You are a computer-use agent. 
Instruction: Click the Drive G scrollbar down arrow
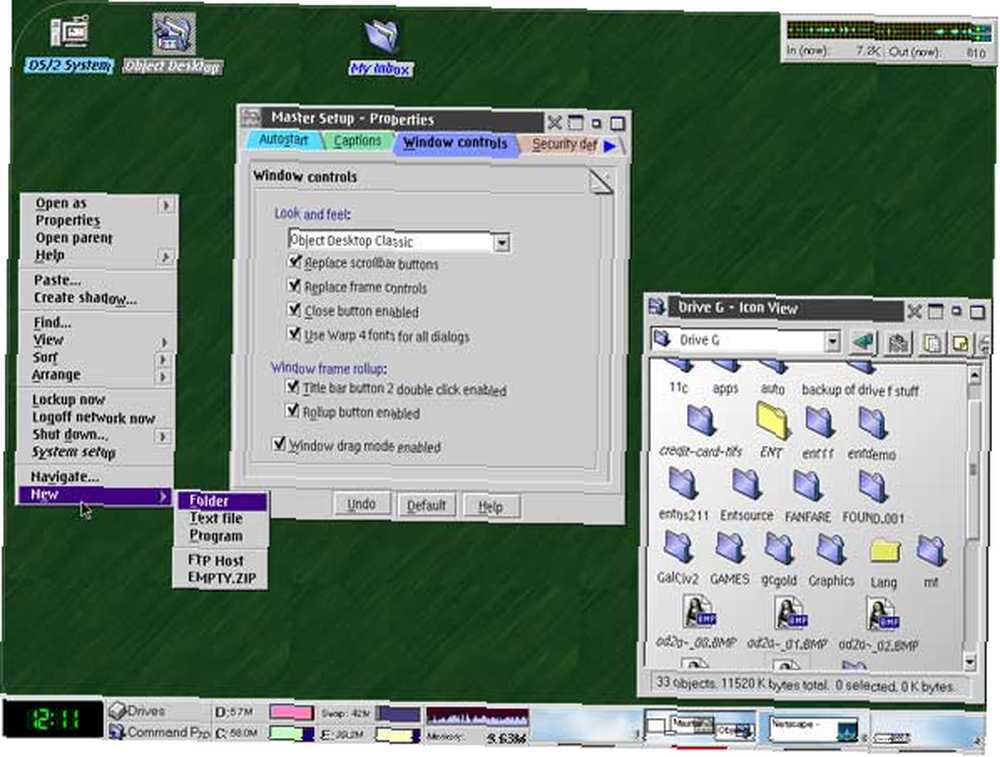[x=971, y=663]
